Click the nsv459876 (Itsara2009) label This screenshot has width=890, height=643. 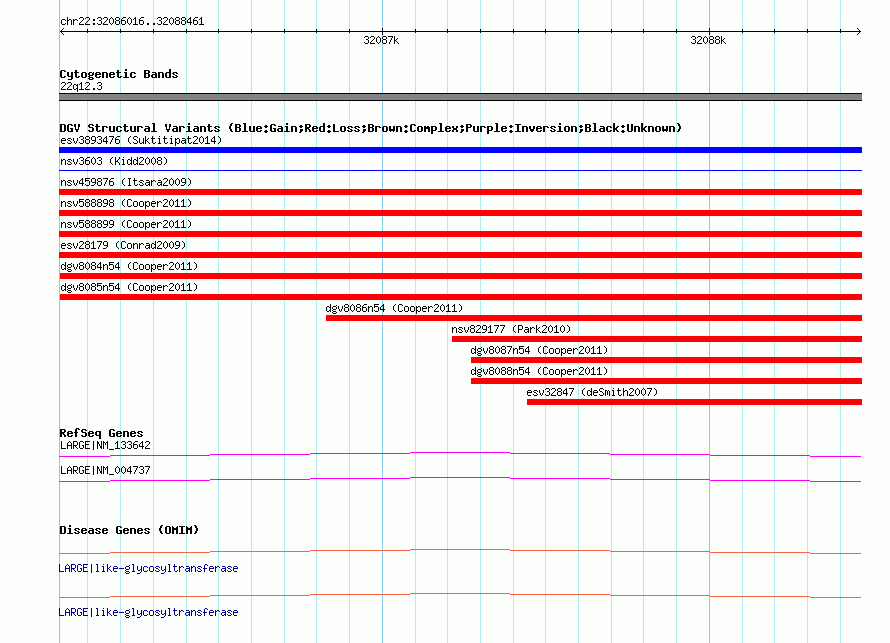click(x=126, y=182)
